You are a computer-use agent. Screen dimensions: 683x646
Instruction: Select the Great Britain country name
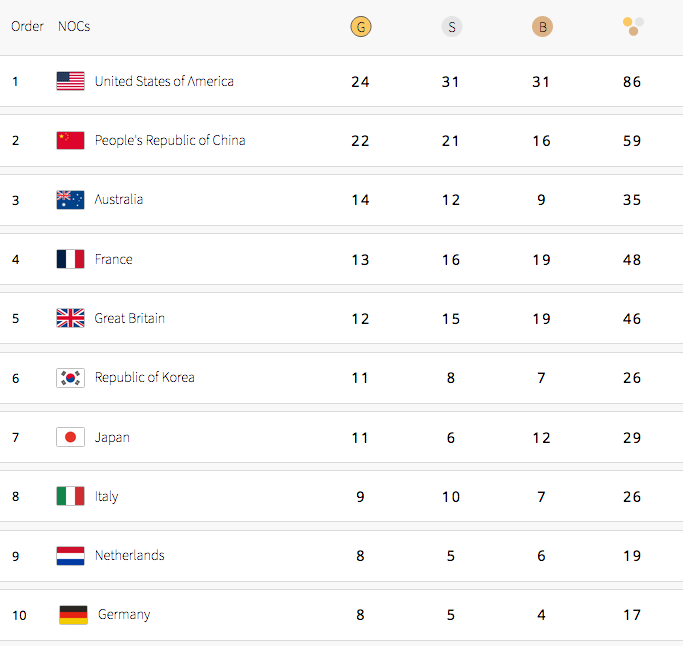tap(130, 318)
